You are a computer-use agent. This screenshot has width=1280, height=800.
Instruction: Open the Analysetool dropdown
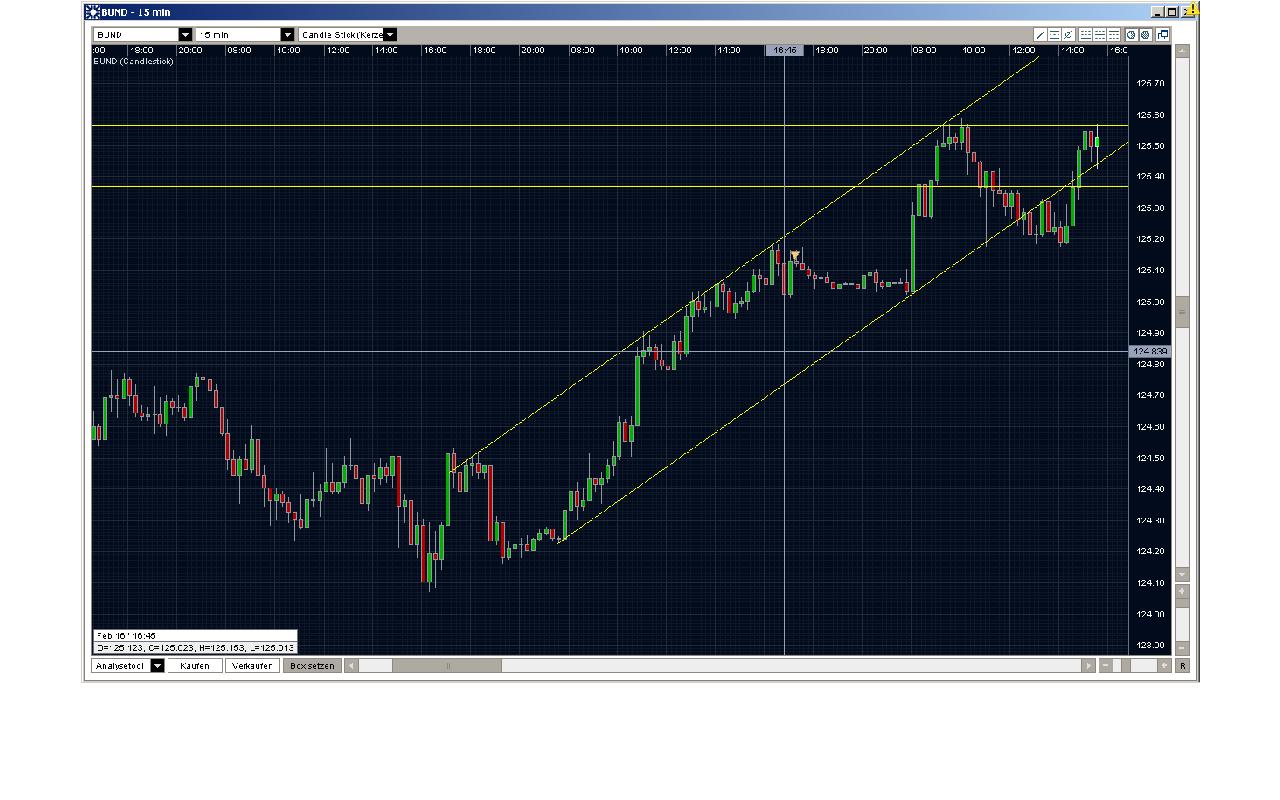(x=157, y=665)
